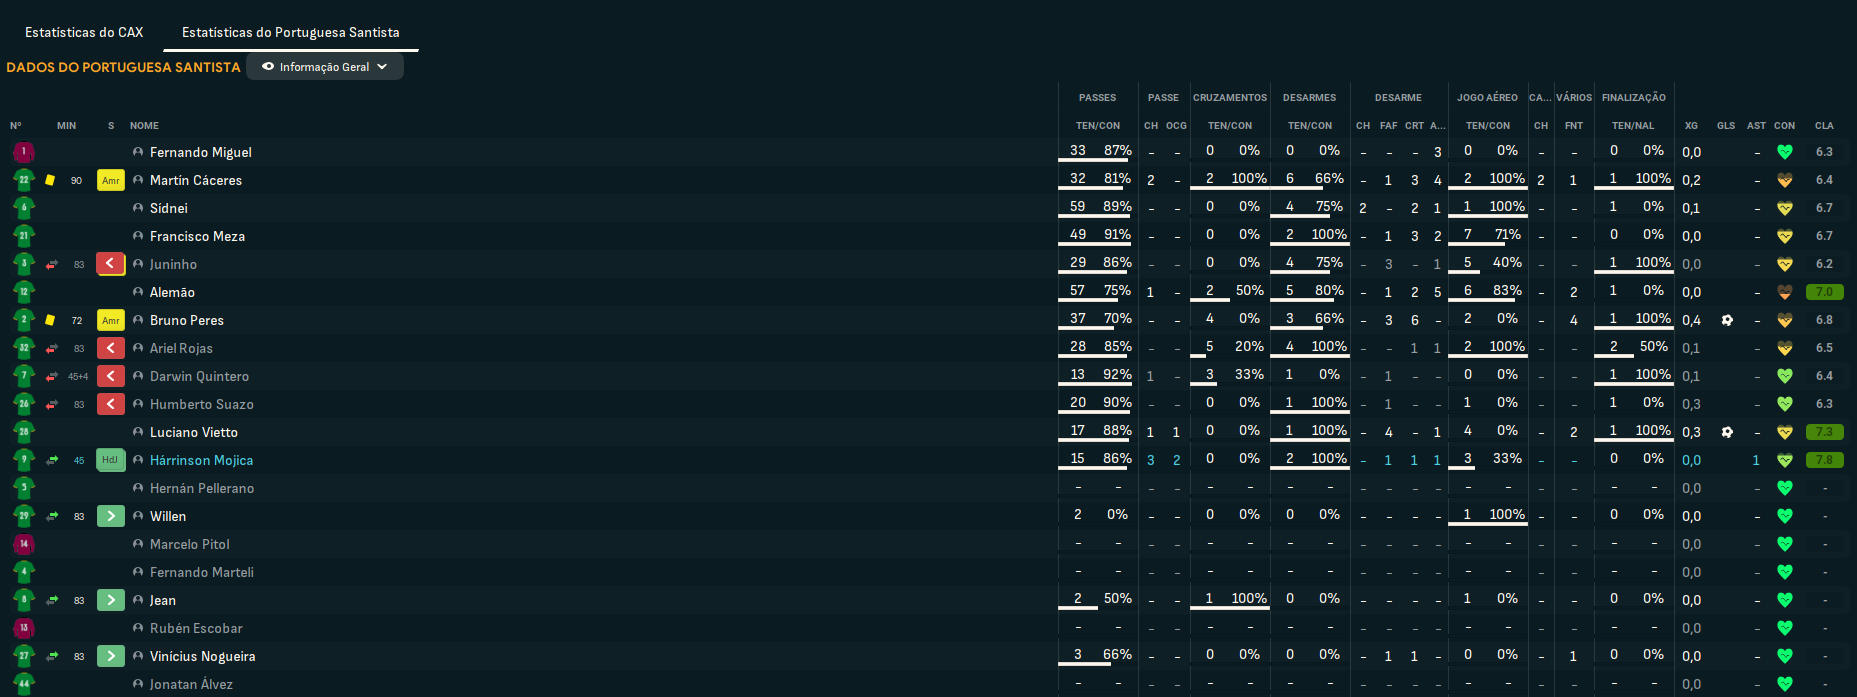Click Luciano Vietto's 7.3 rating badge
Viewport: 1857px width, 697px height.
1824,432
